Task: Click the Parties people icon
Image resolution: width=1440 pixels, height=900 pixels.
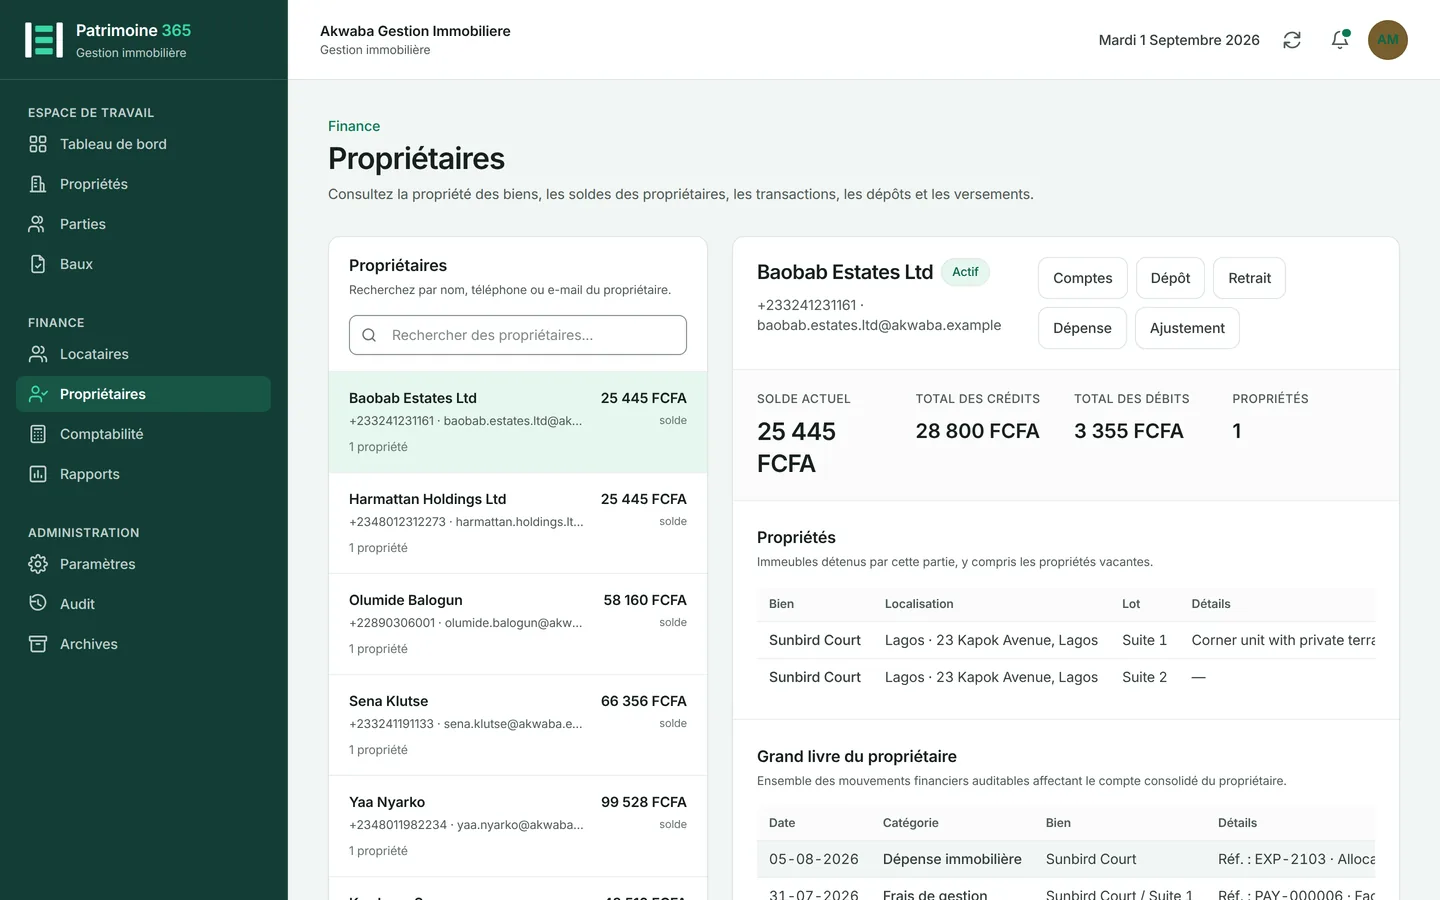Action: pyautogui.click(x=38, y=224)
